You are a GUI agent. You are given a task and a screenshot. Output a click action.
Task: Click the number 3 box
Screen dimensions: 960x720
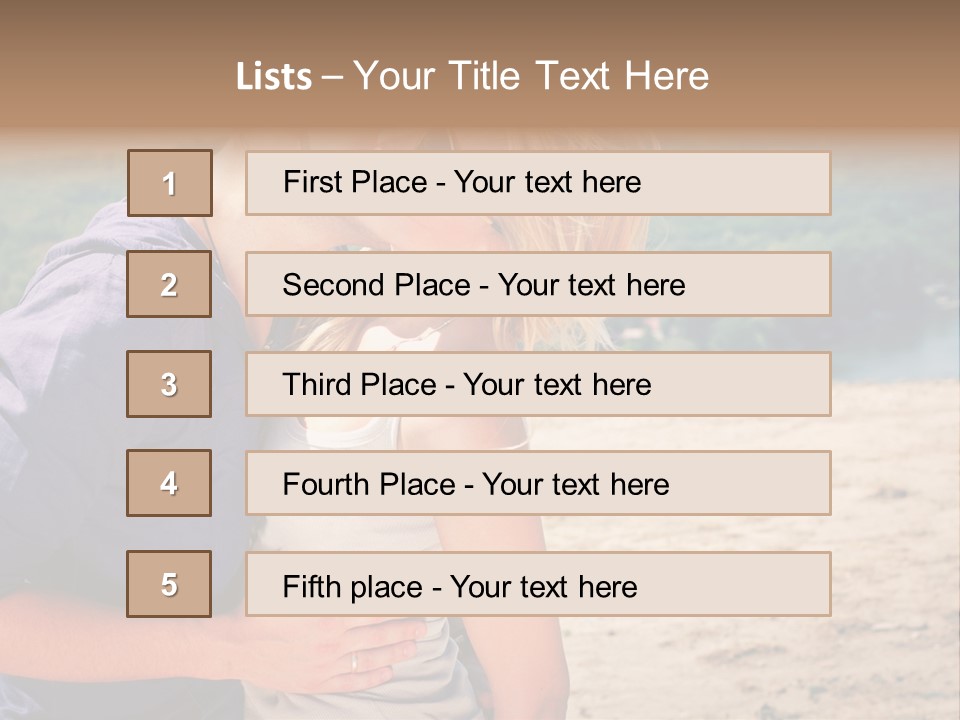(x=169, y=384)
